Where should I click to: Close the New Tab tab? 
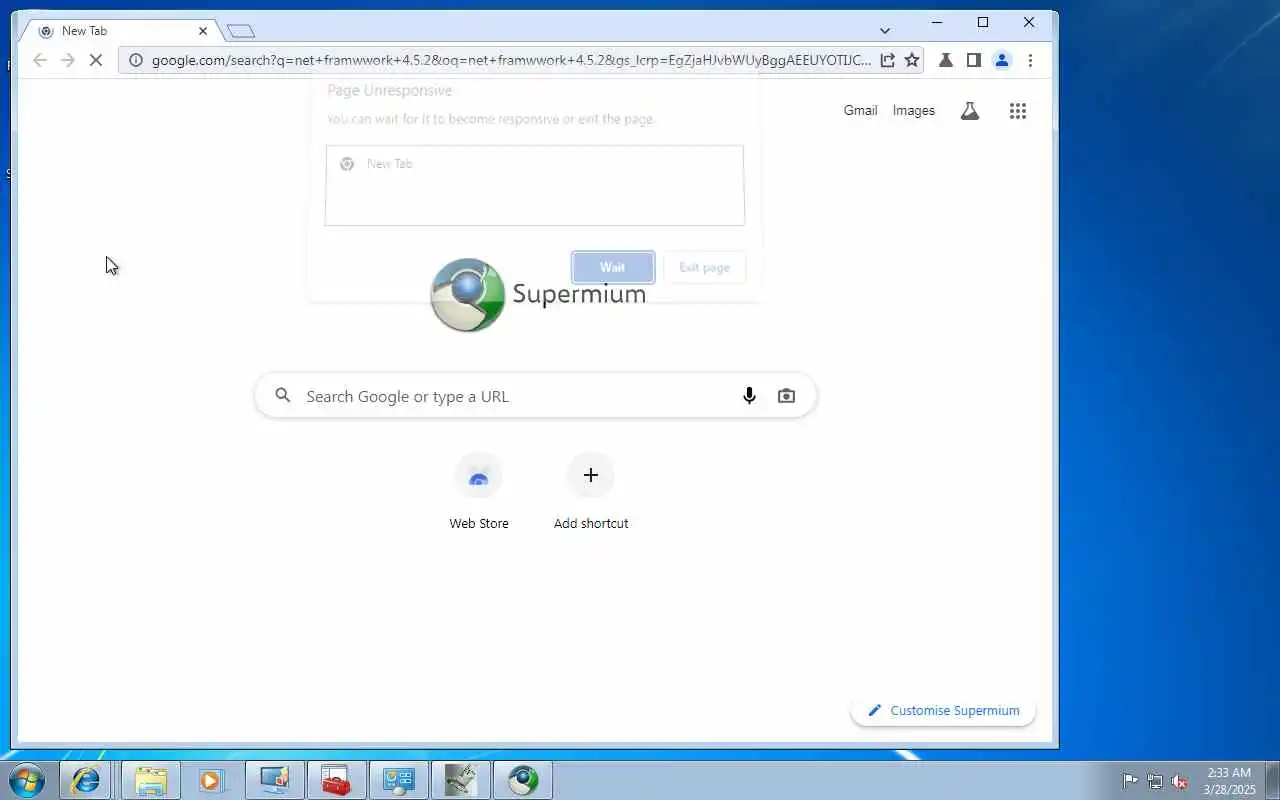(x=202, y=31)
